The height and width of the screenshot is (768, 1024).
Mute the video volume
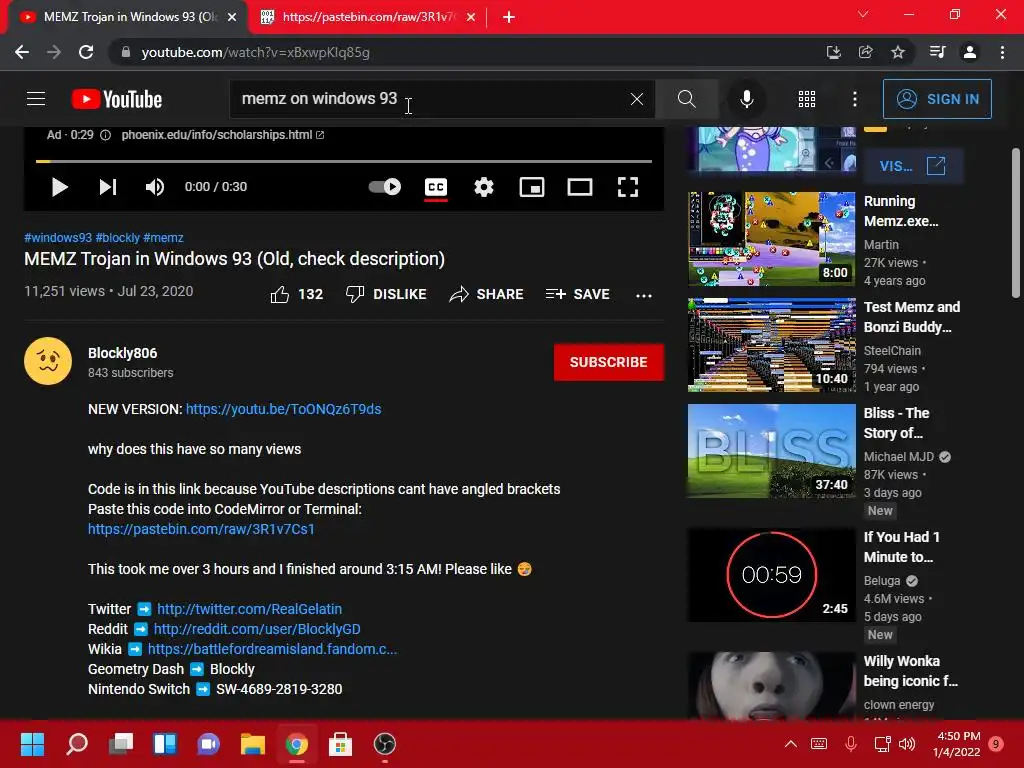155,187
